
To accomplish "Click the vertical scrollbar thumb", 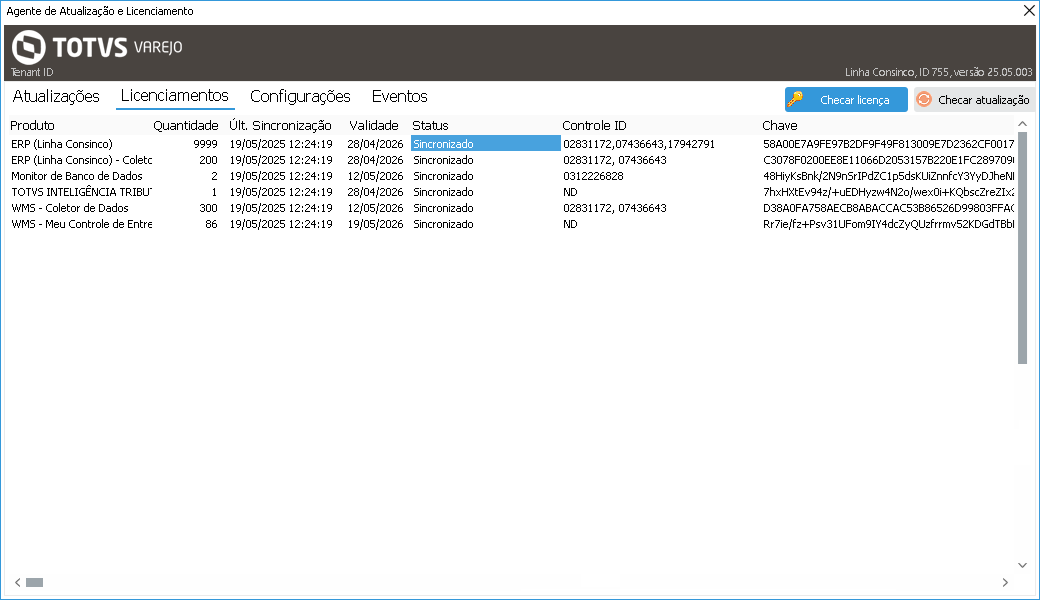I will 1022,247.
